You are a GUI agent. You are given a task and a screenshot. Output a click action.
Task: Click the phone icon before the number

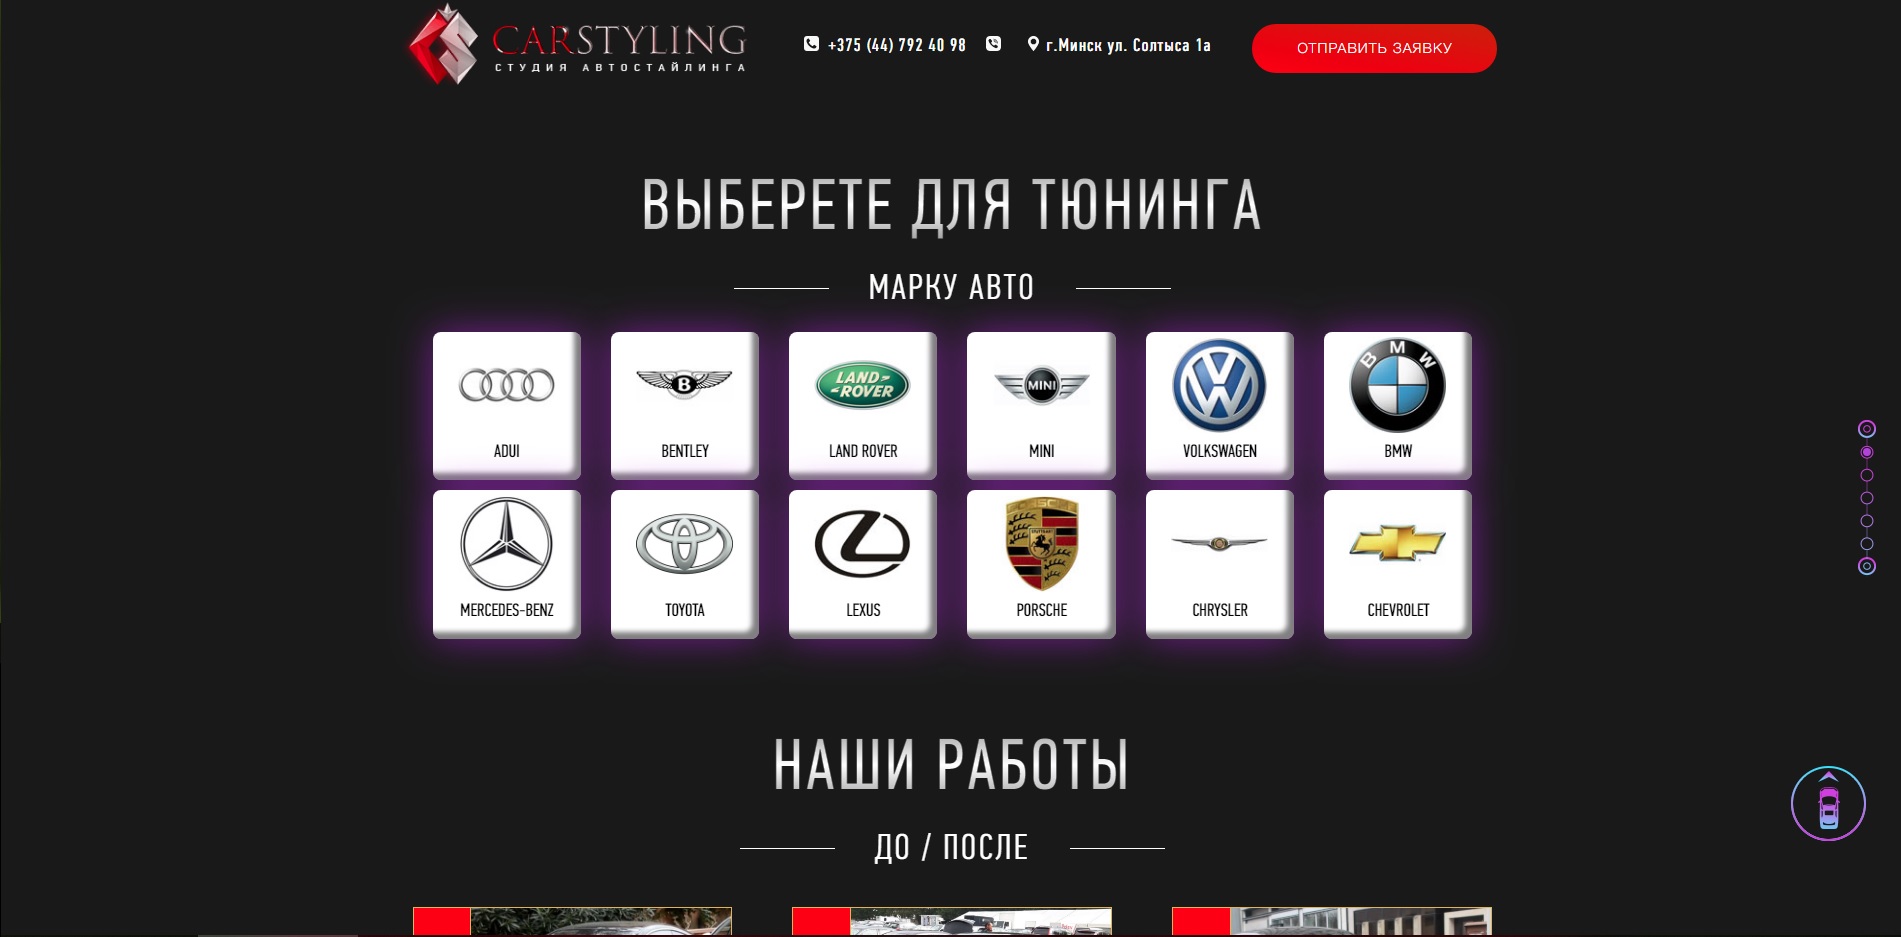pyautogui.click(x=811, y=44)
